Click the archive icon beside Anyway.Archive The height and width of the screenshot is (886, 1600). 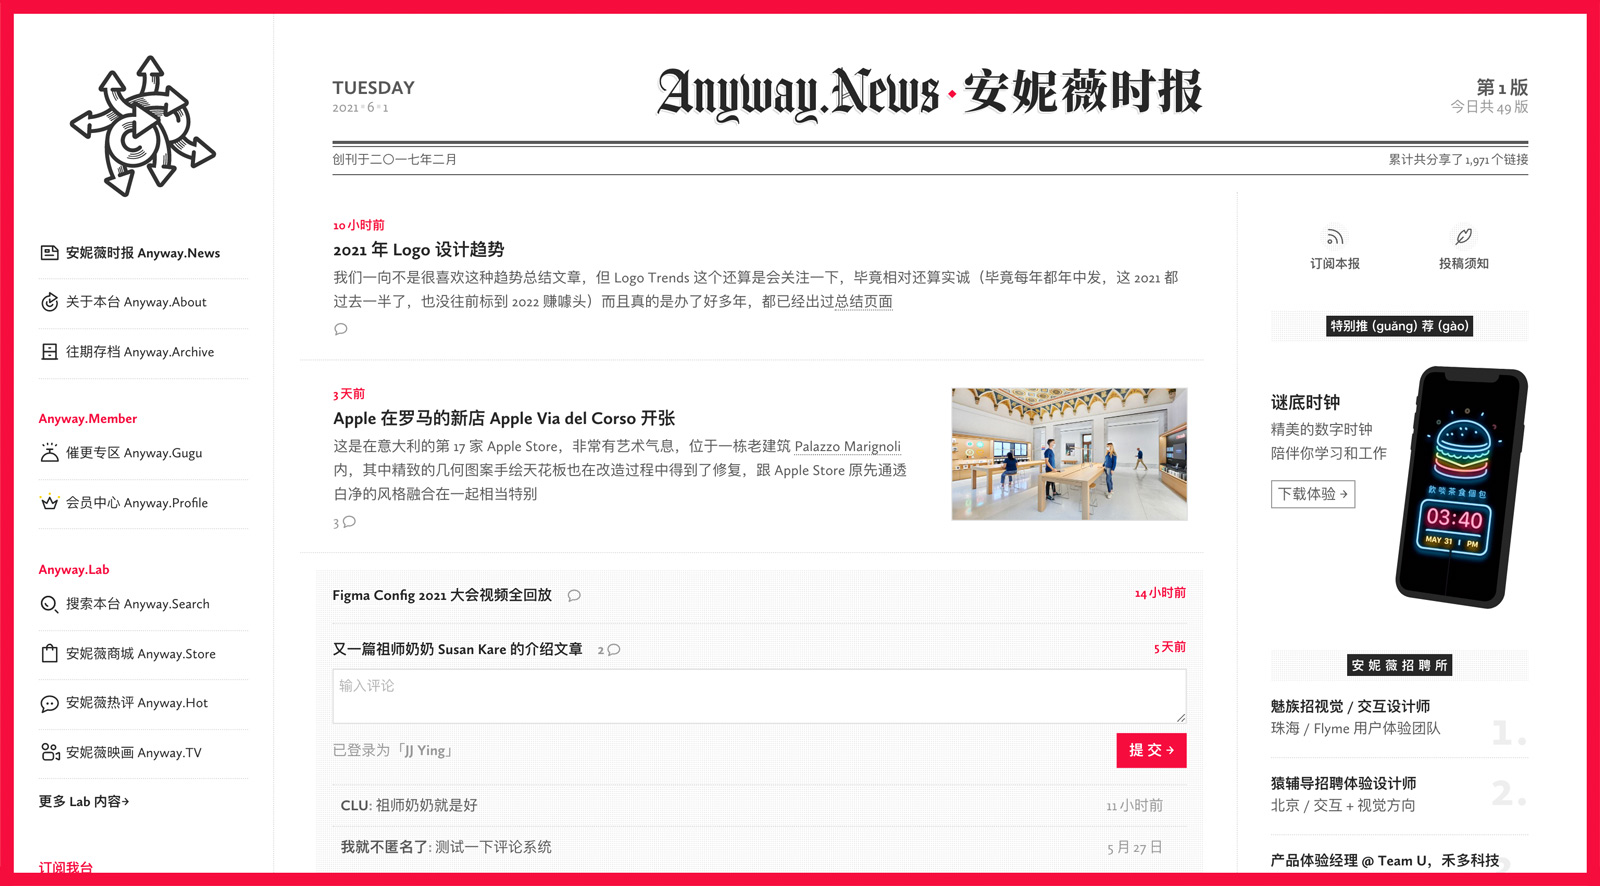(x=49, y=352)
